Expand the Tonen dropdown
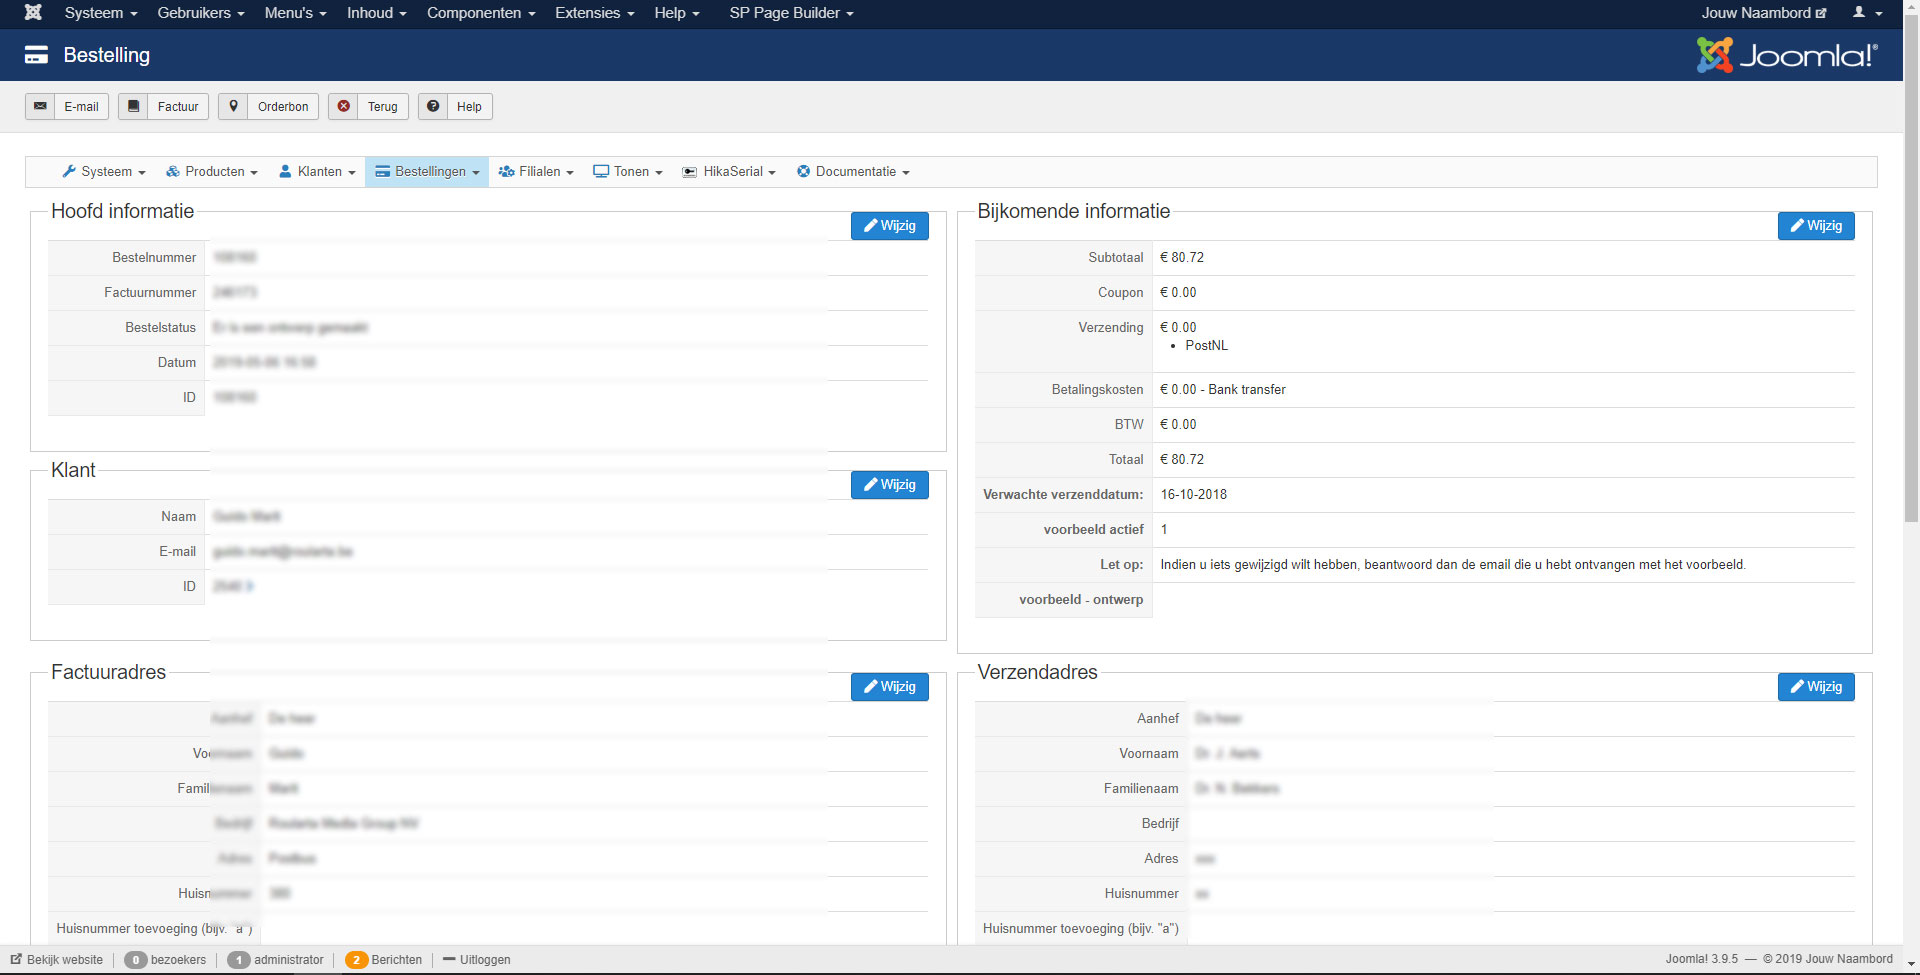 click(x=628, y=172)
